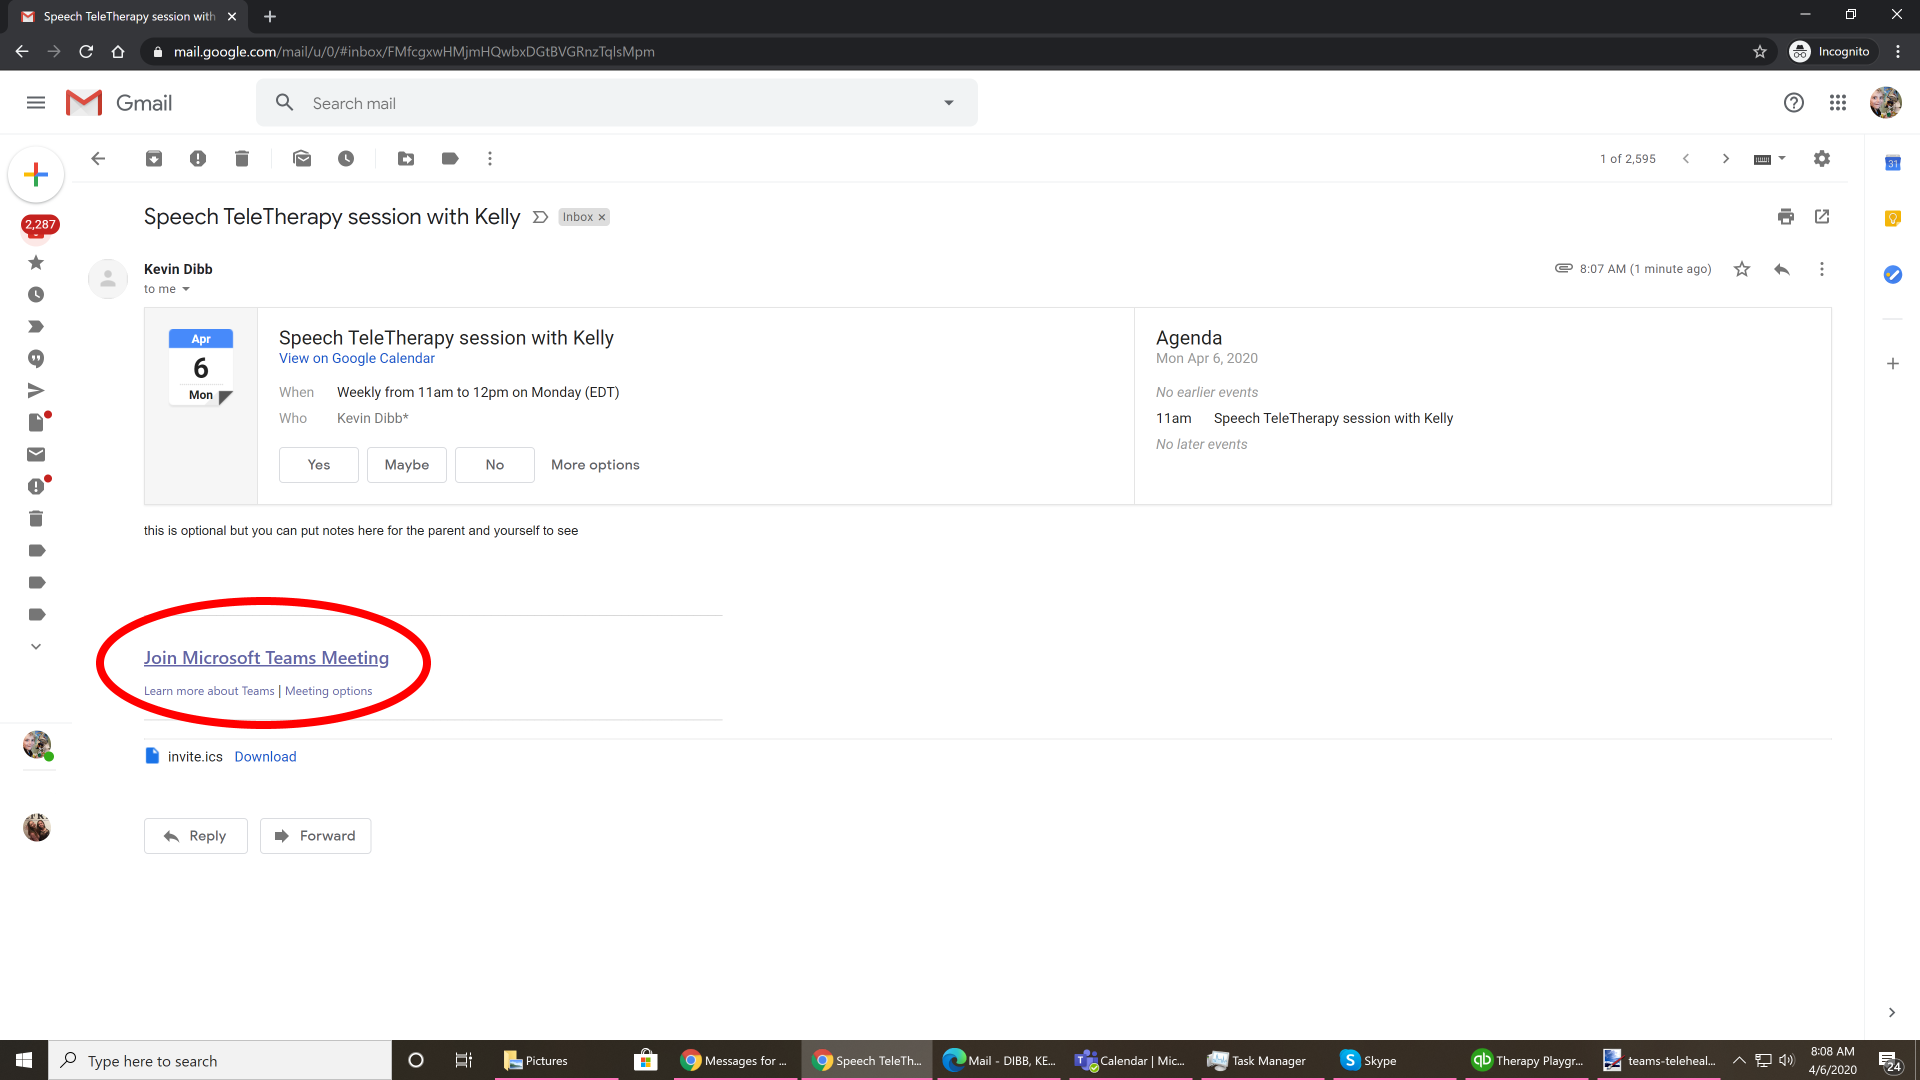This screenshot has height=1080, width=1920.
Task: Hide side panel chevron at bottom right
Action: (x=1892, y=1012)
